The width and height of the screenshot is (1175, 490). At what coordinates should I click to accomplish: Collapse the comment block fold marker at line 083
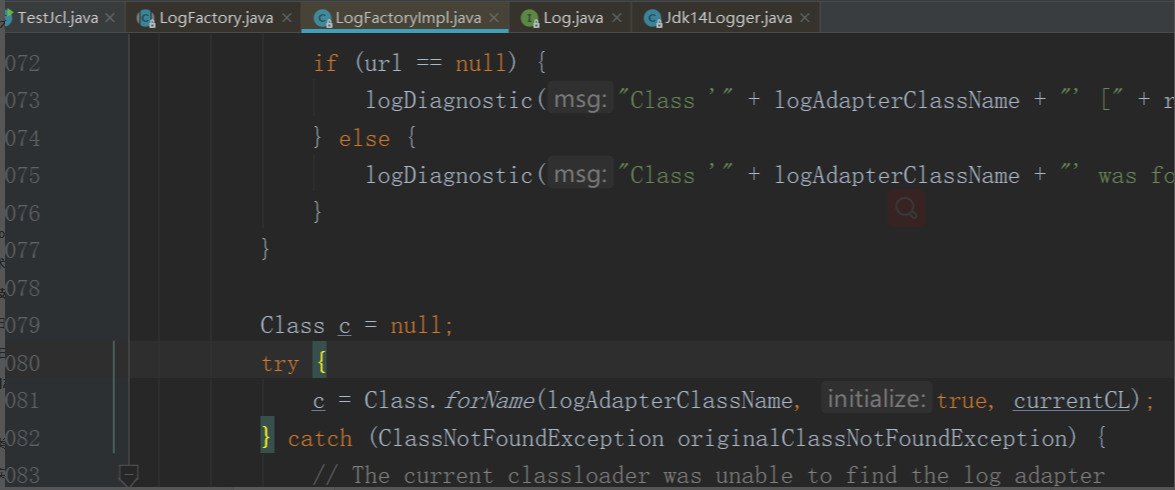click(129, 475)
